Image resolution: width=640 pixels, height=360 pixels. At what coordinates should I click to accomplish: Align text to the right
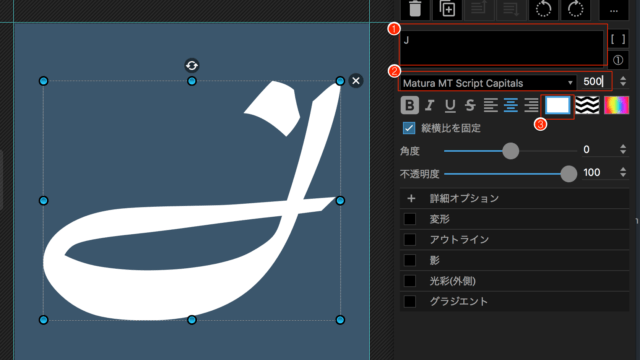[531, 105]
